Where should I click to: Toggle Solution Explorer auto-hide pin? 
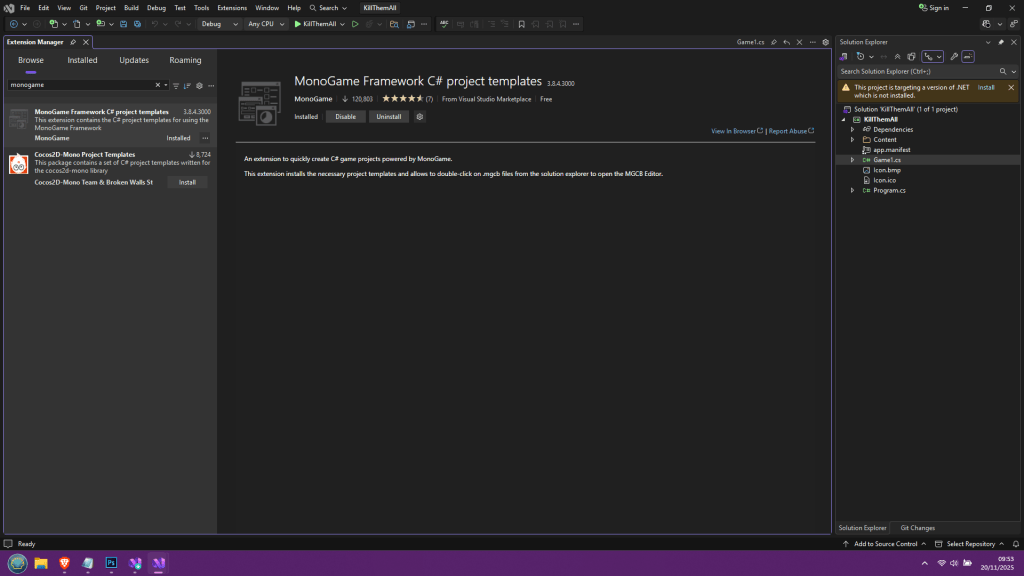click(1001, 42)
